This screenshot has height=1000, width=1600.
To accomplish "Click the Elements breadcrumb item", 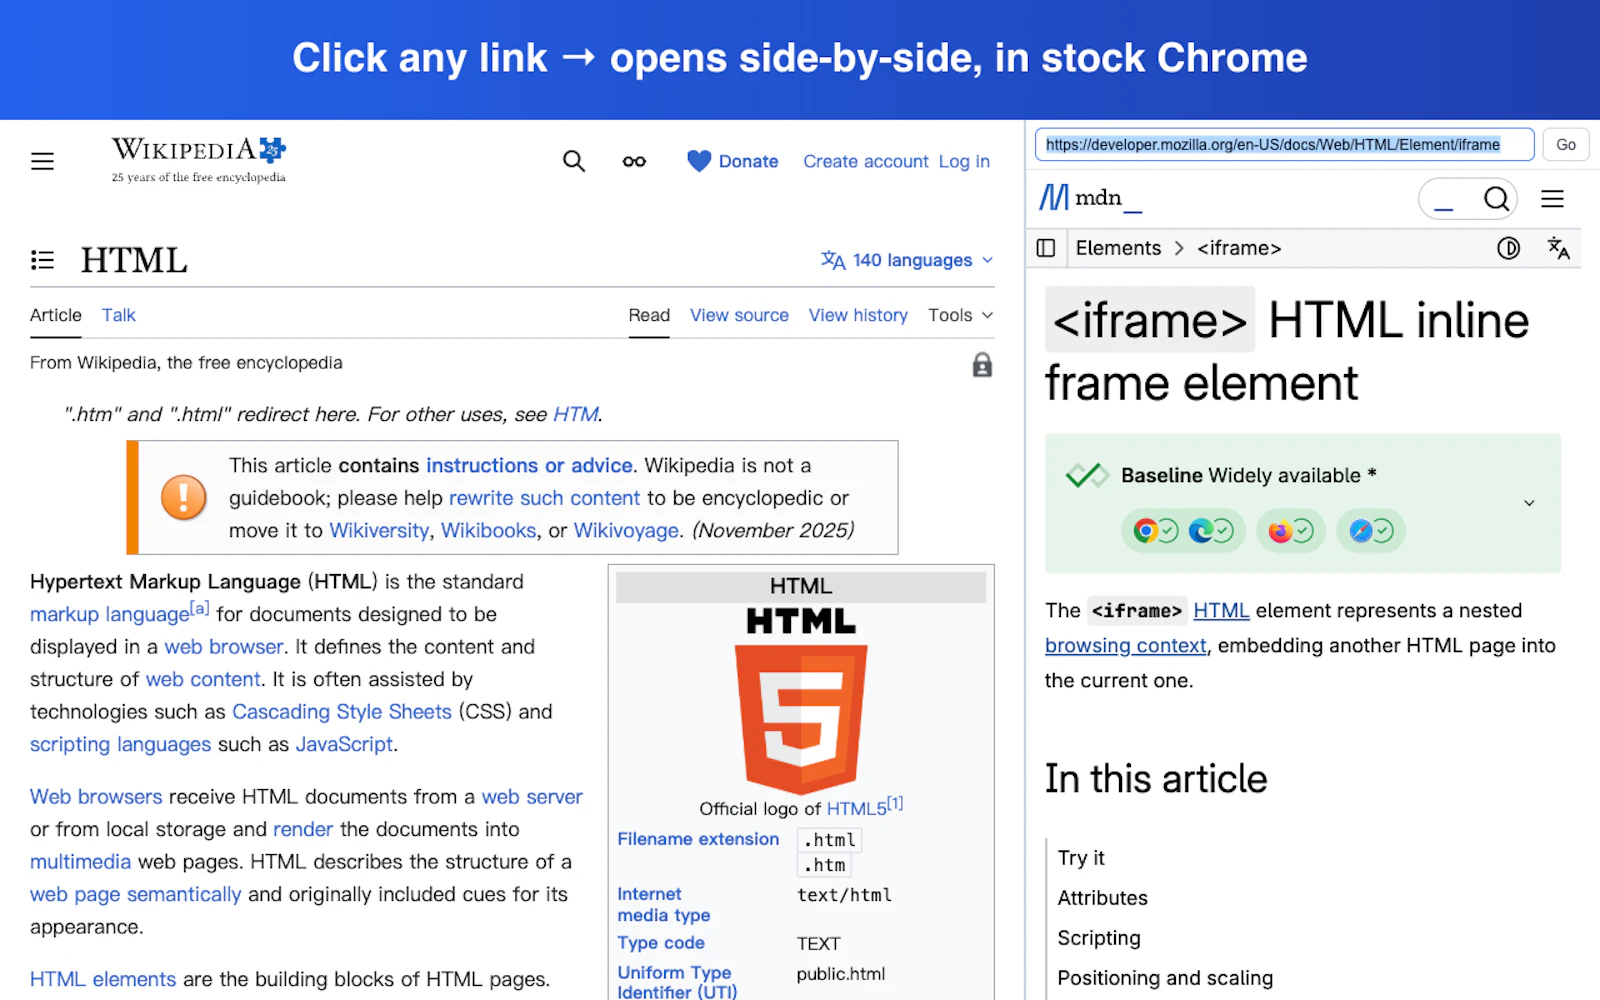I will pos(1118,248).
